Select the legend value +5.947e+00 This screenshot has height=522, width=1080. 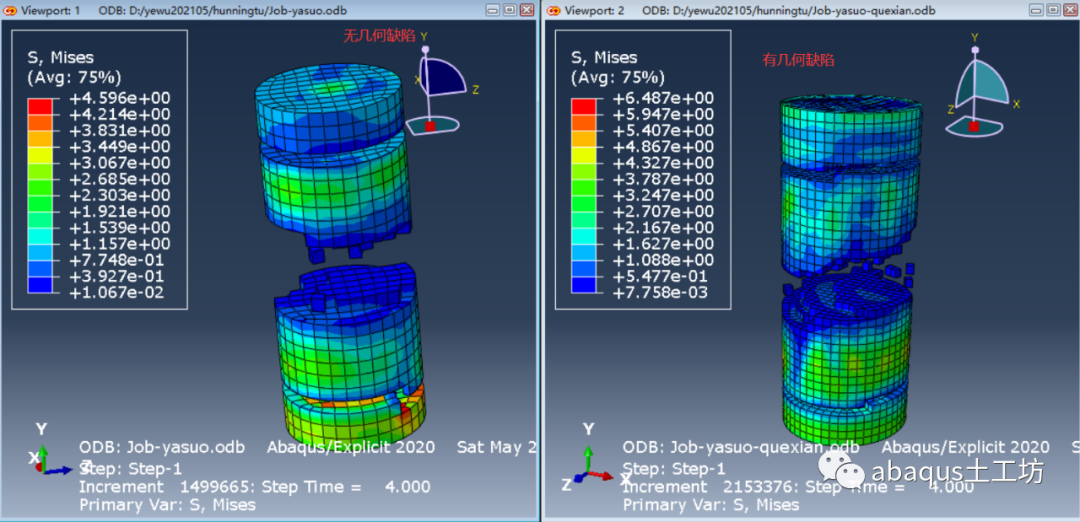(x=663, y=114)
